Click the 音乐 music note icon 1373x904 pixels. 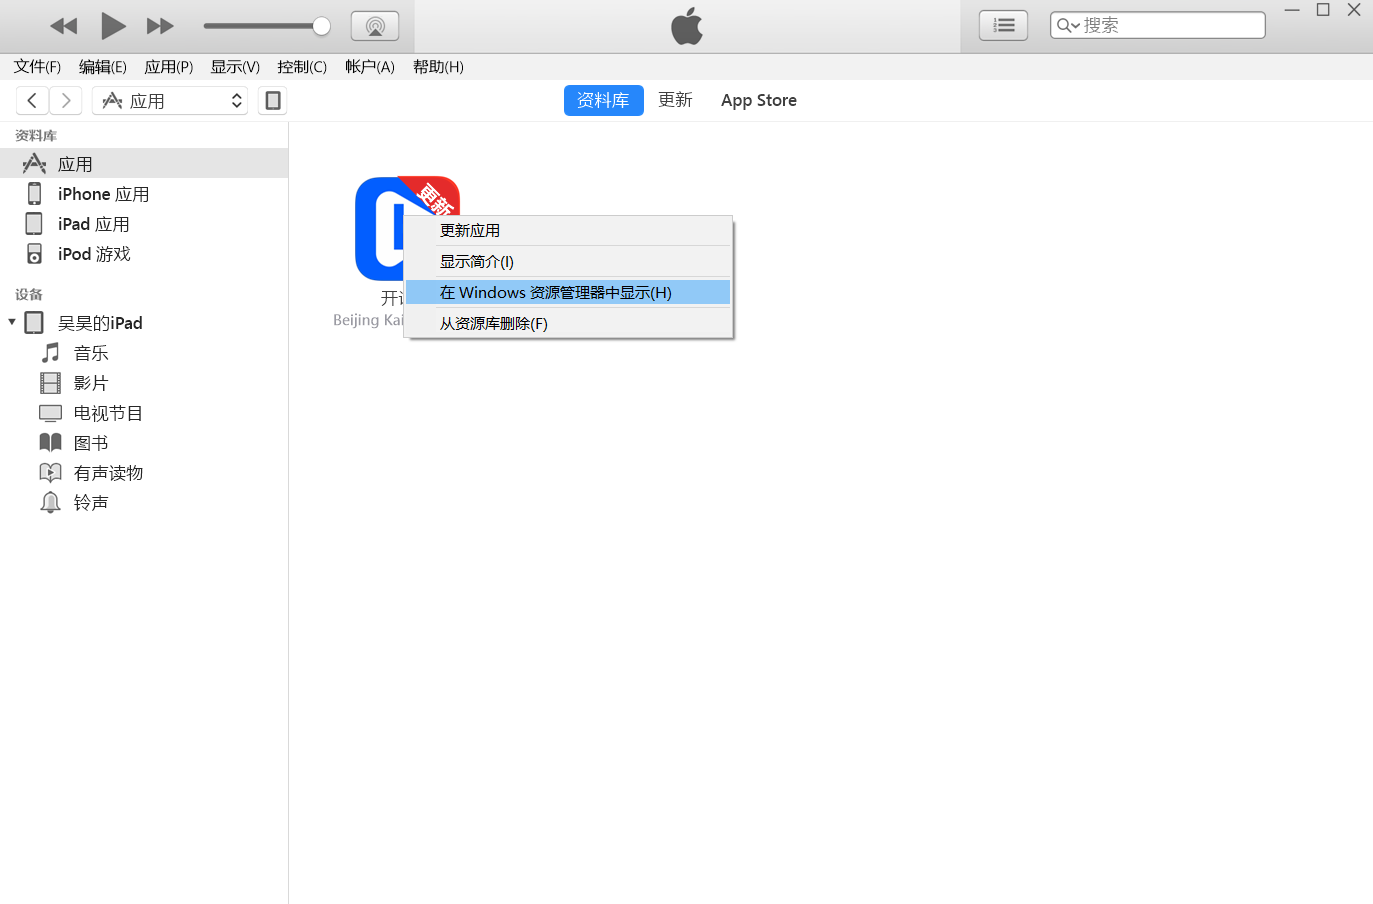click(50, 352)
